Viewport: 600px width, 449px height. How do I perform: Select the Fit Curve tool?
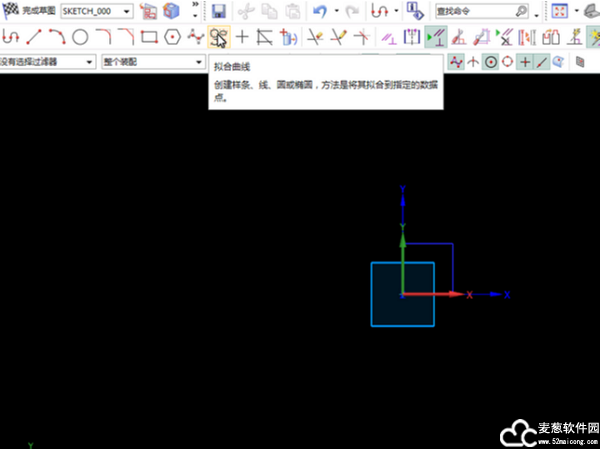[x=218, y=38]
